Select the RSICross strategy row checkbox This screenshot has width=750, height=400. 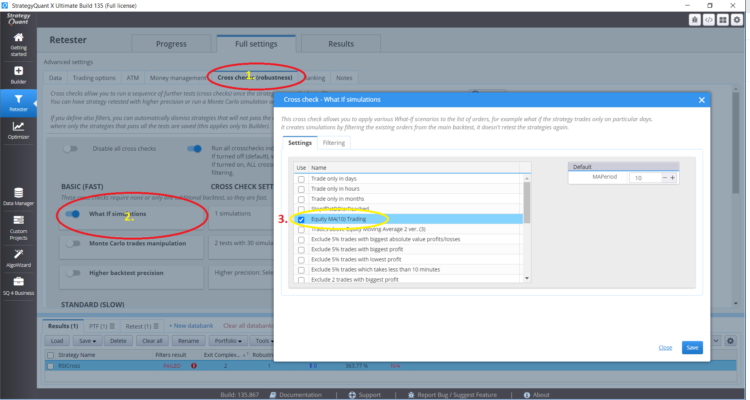point(50,366)
